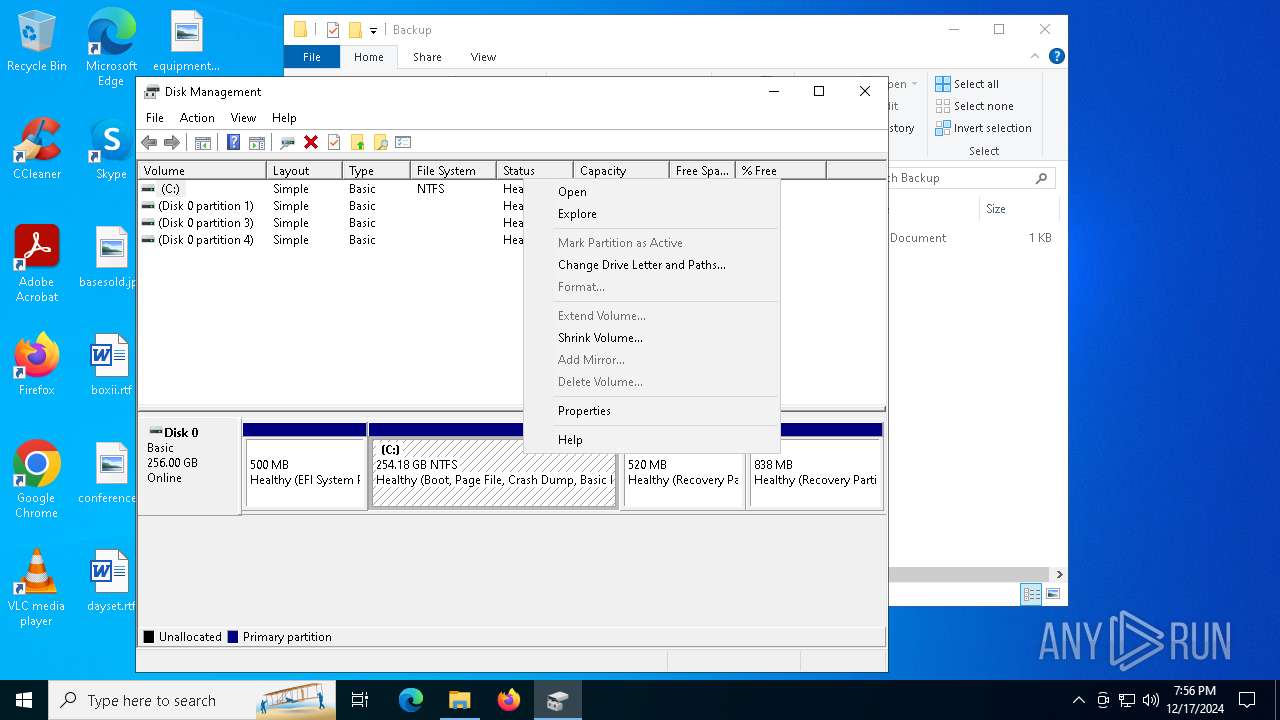Select Shrink Volume from the context menu
Image resolution: width=1280 pixels, height=720 pixels.
[651, 338]
